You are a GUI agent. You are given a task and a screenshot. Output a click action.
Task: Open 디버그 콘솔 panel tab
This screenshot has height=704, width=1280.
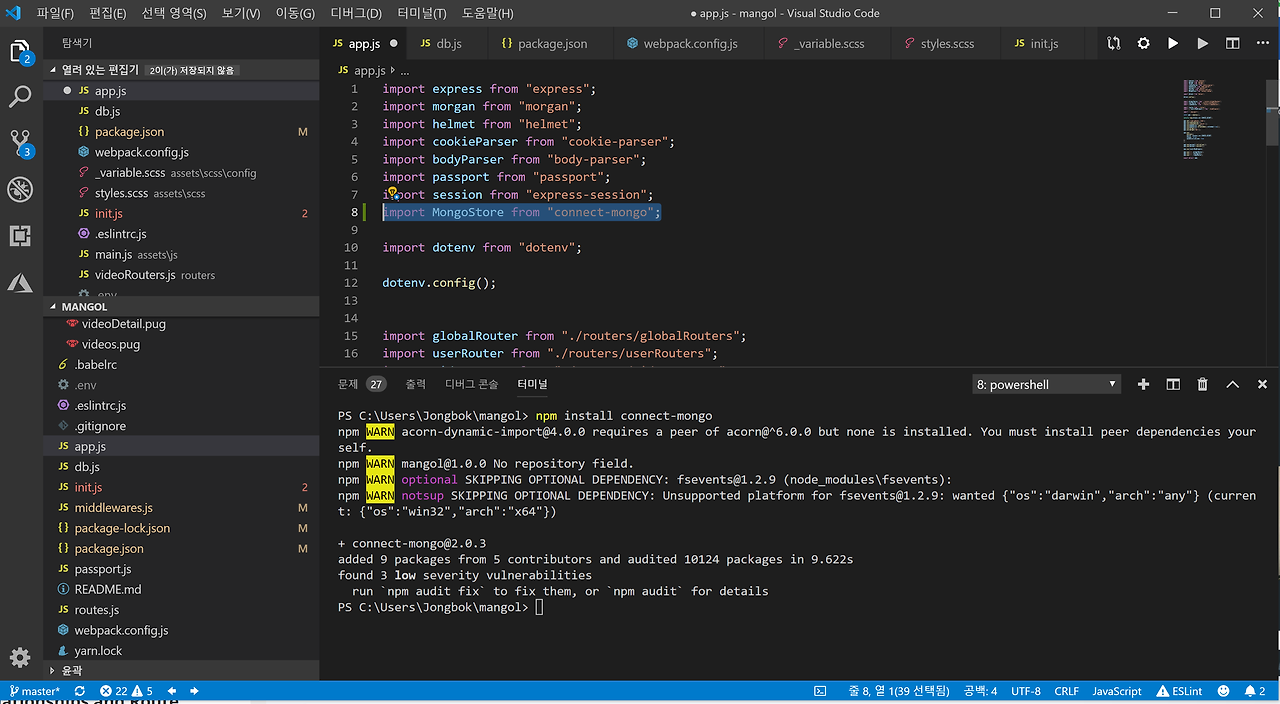[471, 384]
